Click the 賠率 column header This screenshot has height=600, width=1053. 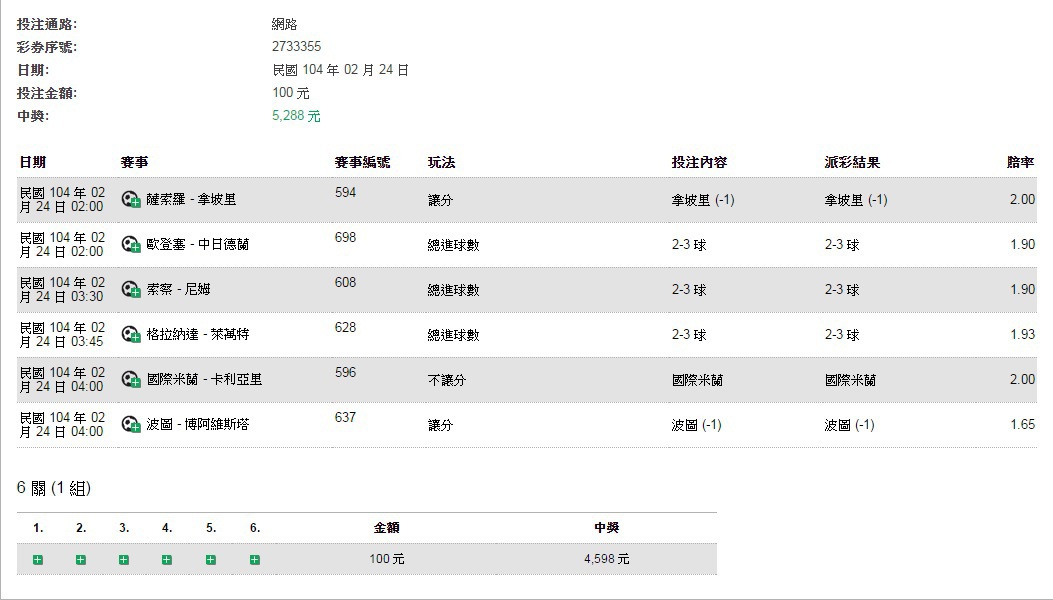pyautogui.click(x=1020, y=162)
